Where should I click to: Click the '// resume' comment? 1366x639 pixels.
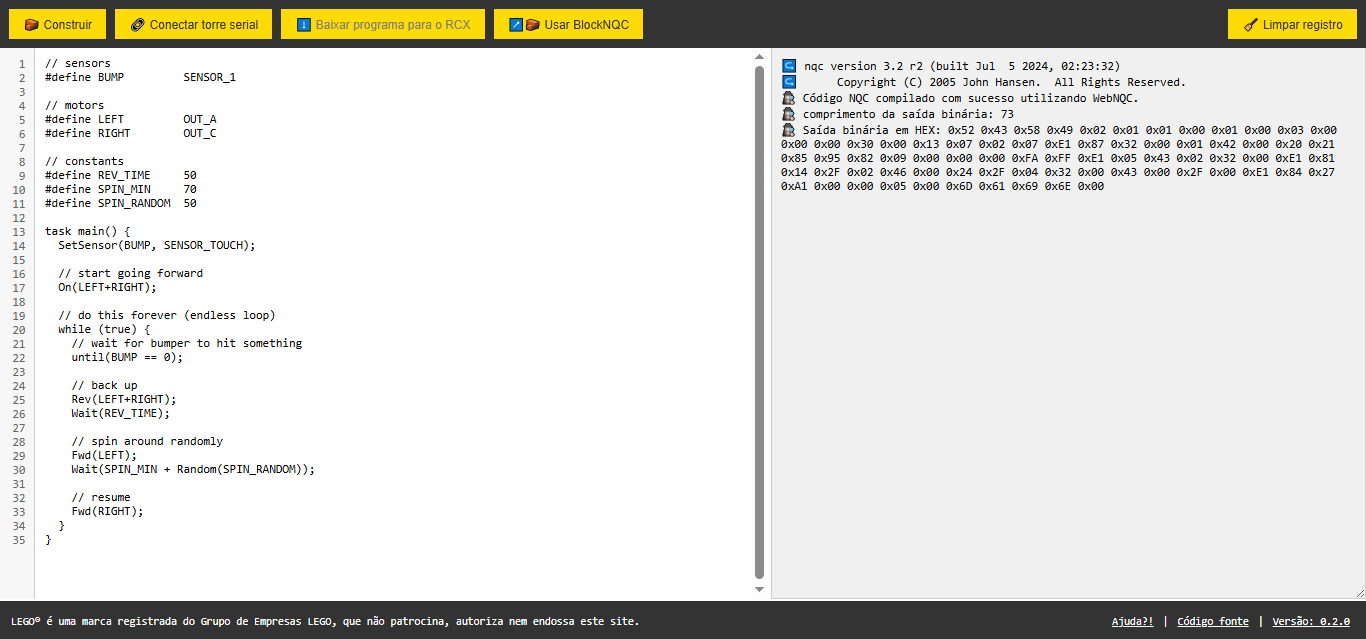101,497
